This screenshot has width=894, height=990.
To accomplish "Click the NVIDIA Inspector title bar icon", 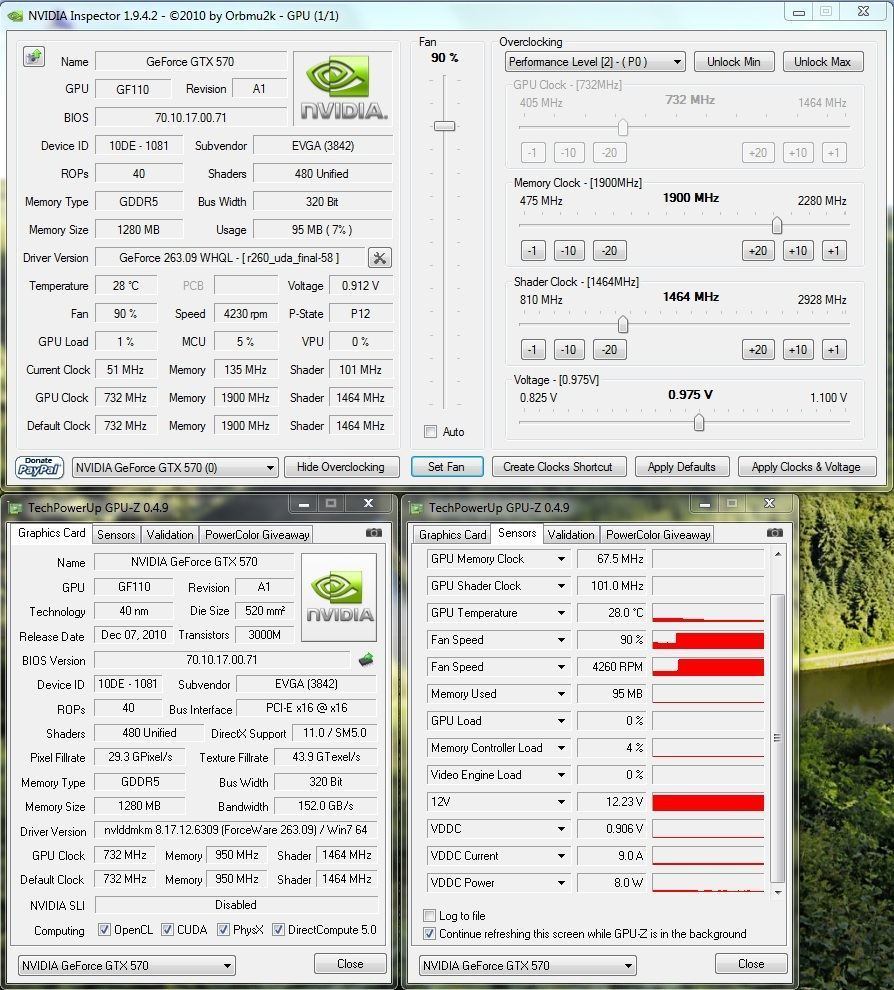I will point(15,16).
